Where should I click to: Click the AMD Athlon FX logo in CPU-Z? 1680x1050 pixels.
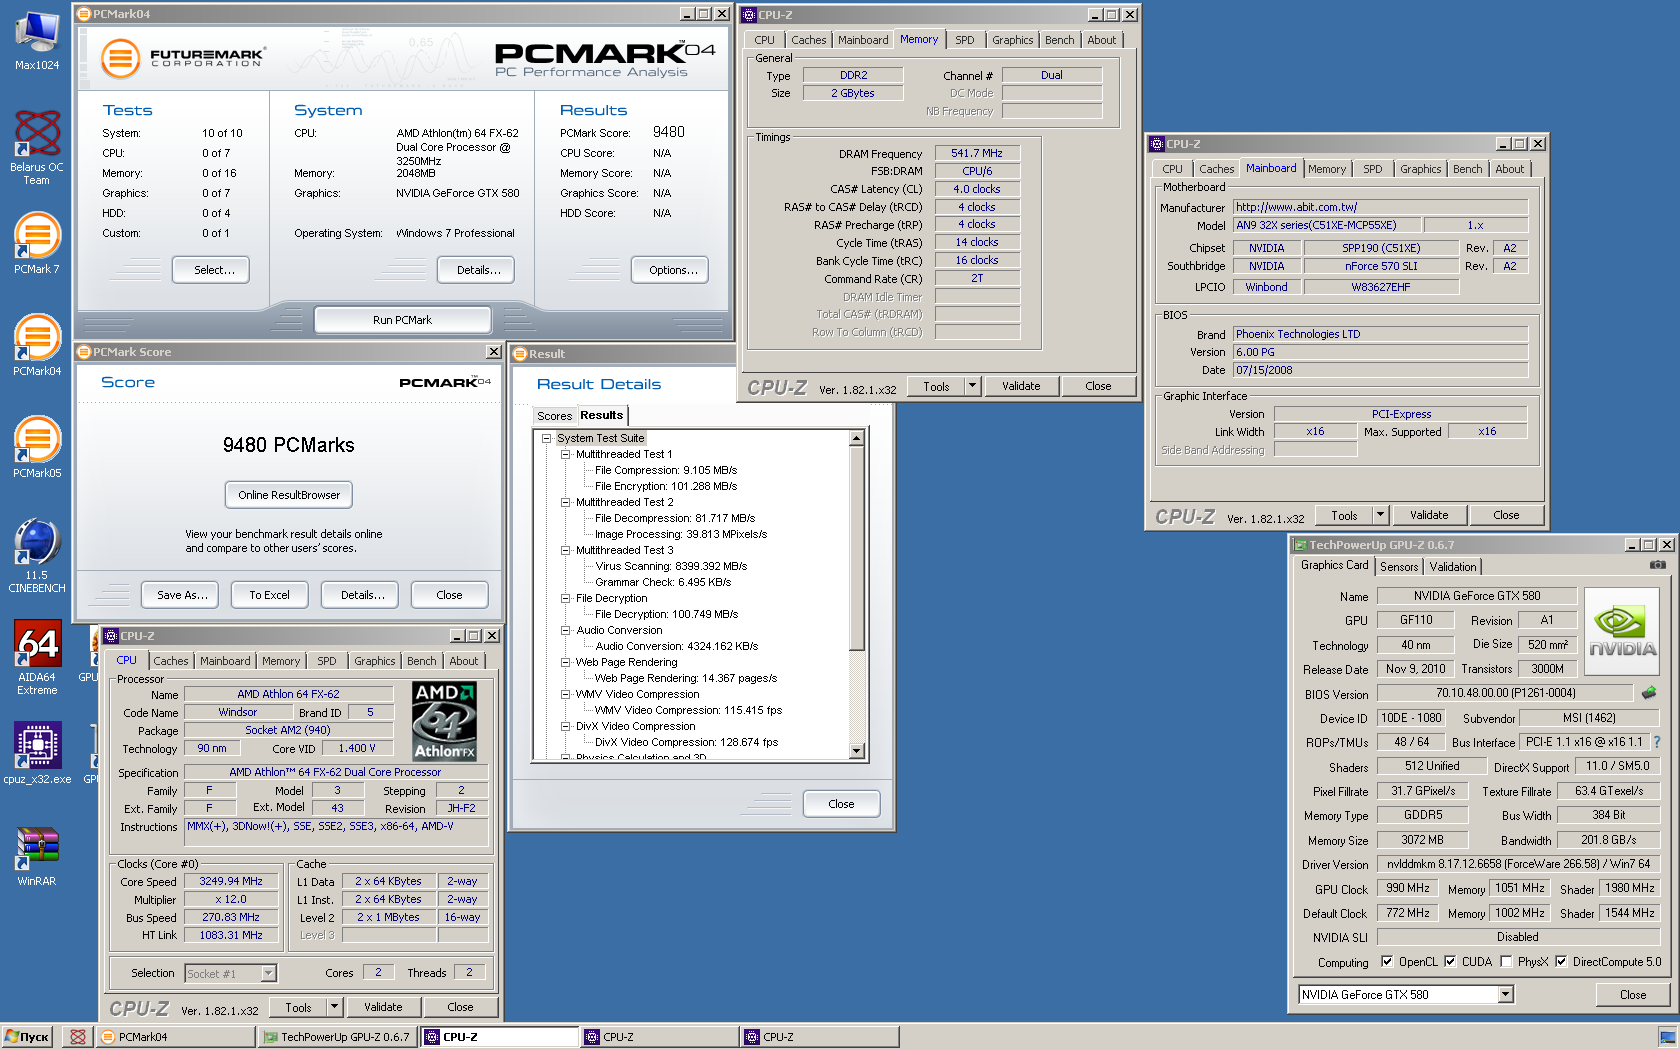(445, 721)
